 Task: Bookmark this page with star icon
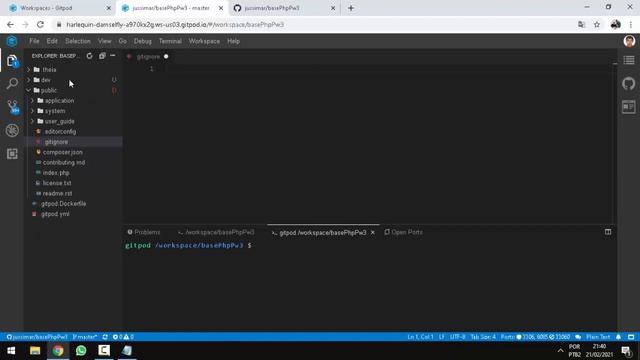(x=597, y=24)
